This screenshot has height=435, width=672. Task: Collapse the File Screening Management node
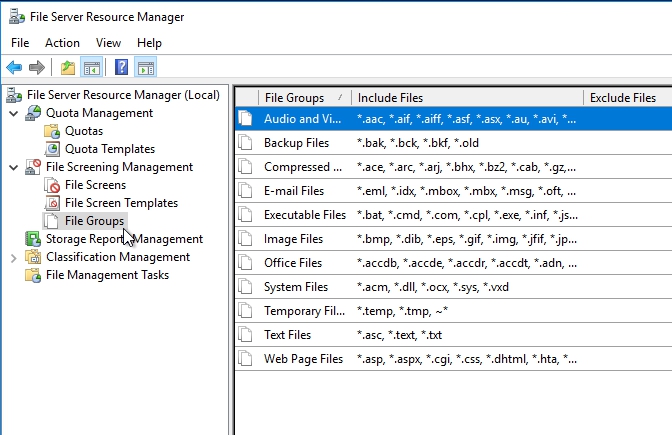pyautogui.click(x=13, y=167)
